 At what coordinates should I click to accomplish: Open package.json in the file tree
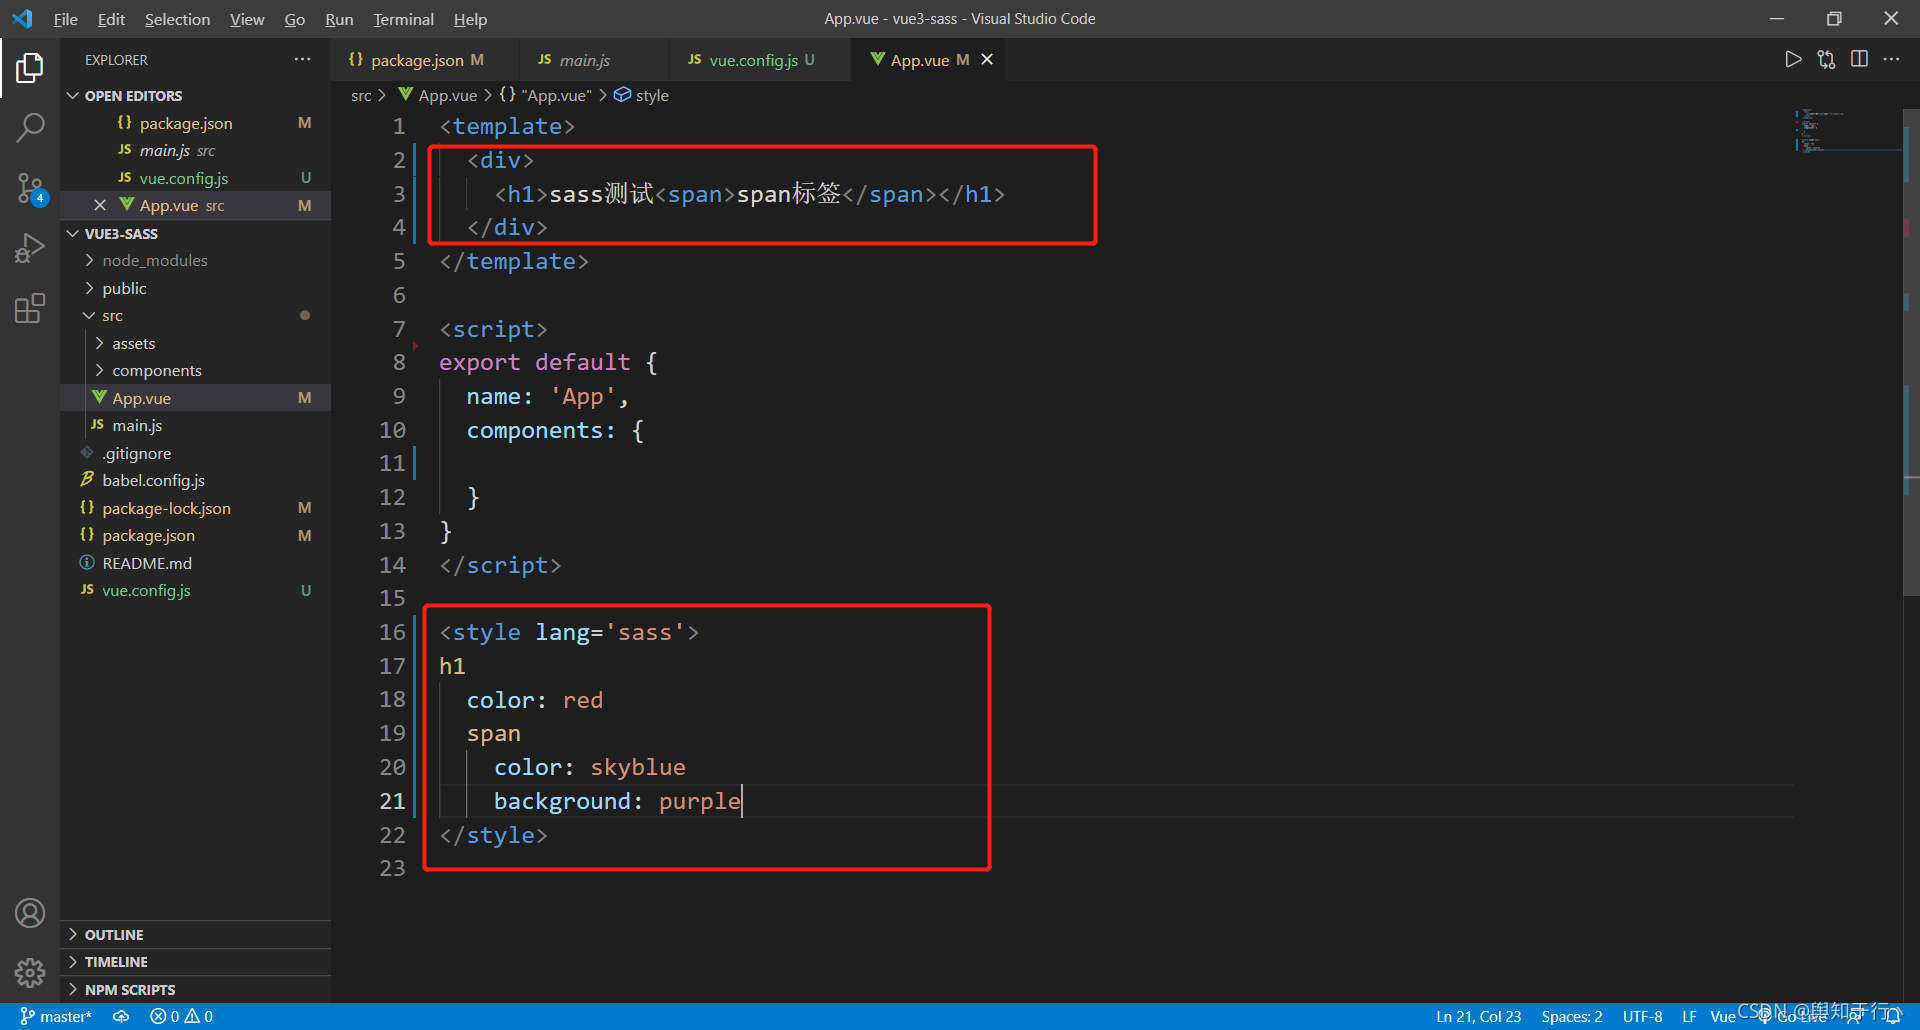coord(195,536)
